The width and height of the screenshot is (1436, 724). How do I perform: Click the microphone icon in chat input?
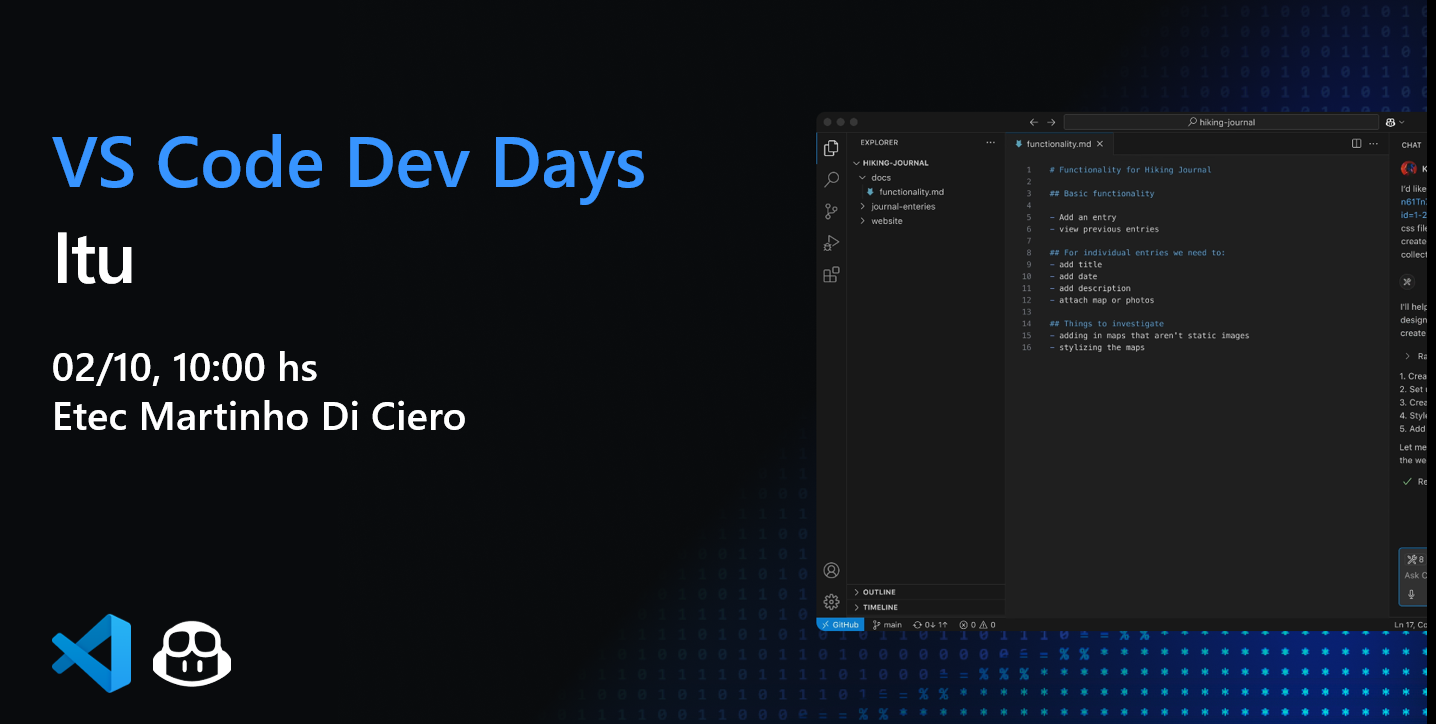pyautogui.click(x=1412, y=594)
